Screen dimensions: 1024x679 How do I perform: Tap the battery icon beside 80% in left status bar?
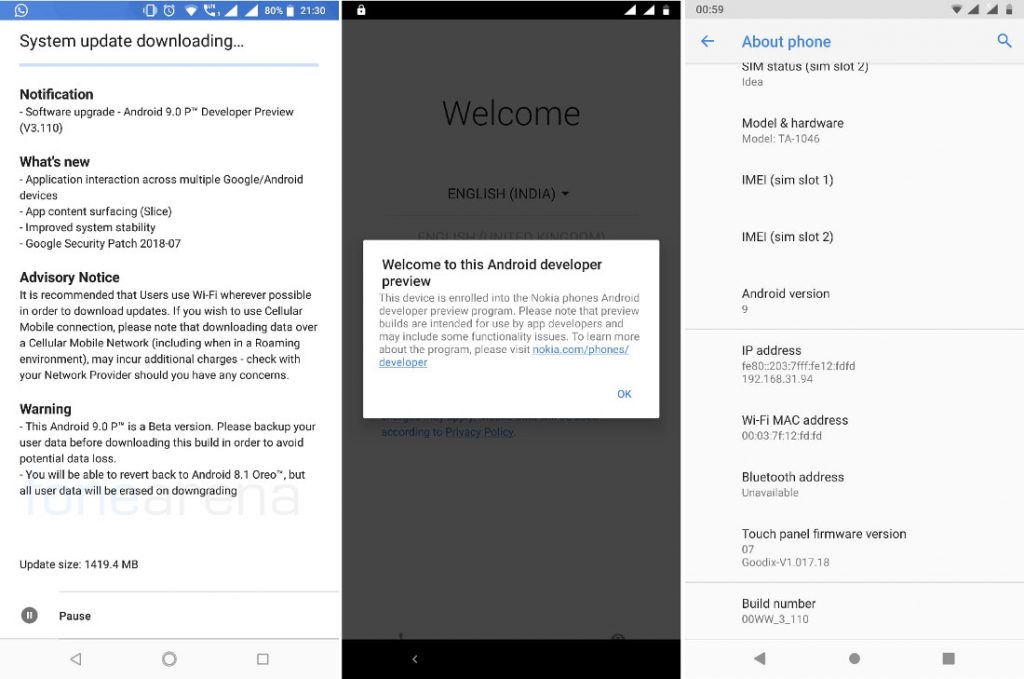[x=290, y=10]
